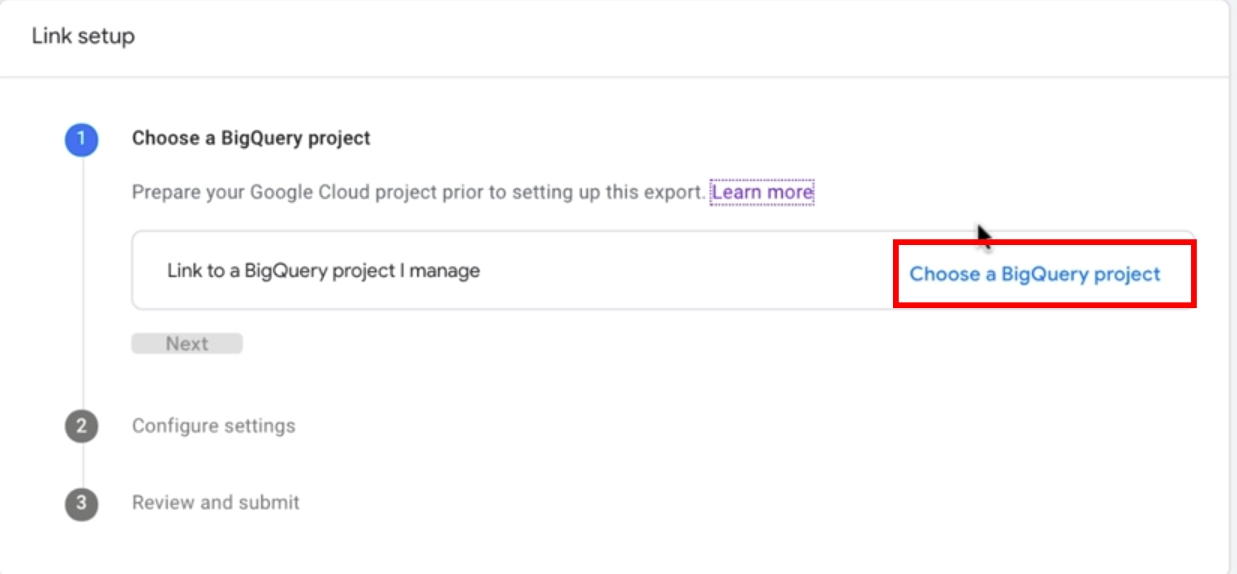Click the connector line between steps 2 and 3
The width and height of the screenshot is (1237, 574).
(x=82, y=465)
